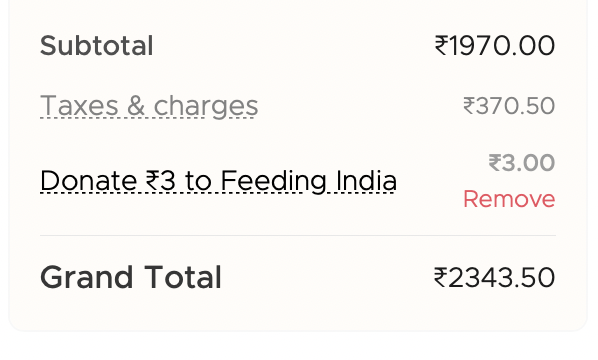The width and height of the screenshot is (598, 360).
Task: Open the Taxes & charges breakdown
Action: pyautogui.click(x=149, y=106)
